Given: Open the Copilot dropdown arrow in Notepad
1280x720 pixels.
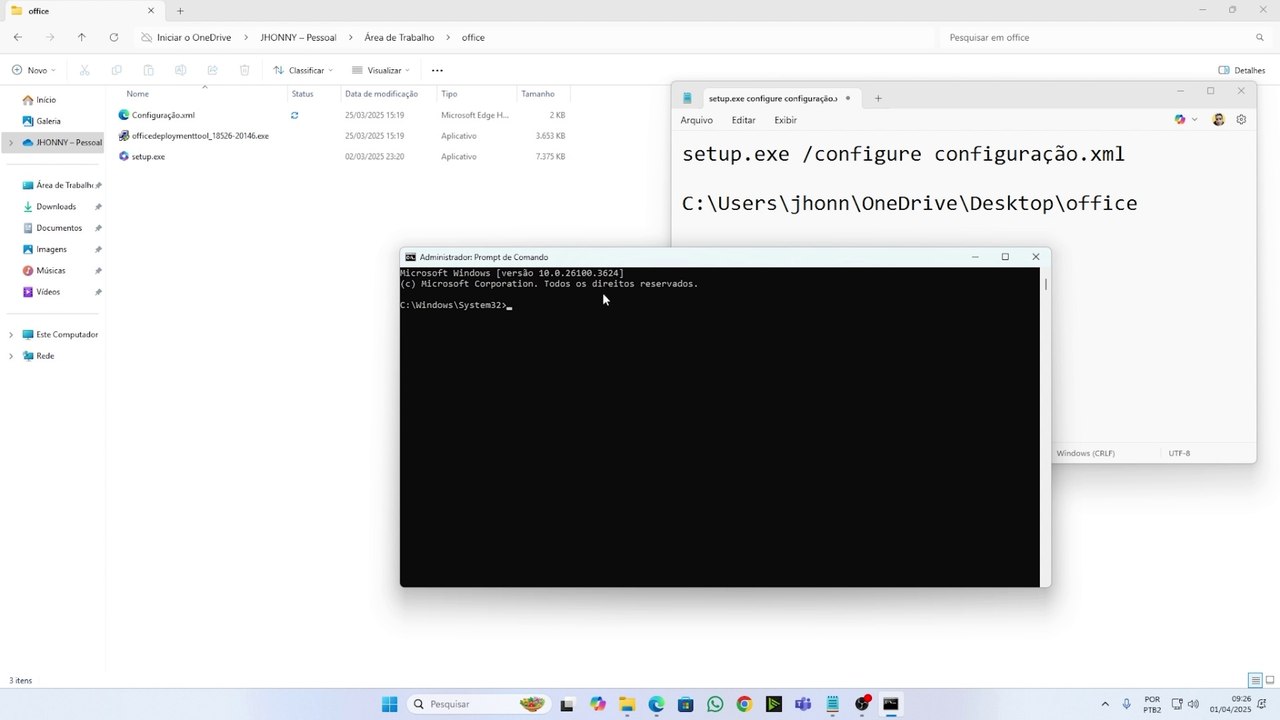Looking at the screenshot, I should pos(1194,119).
